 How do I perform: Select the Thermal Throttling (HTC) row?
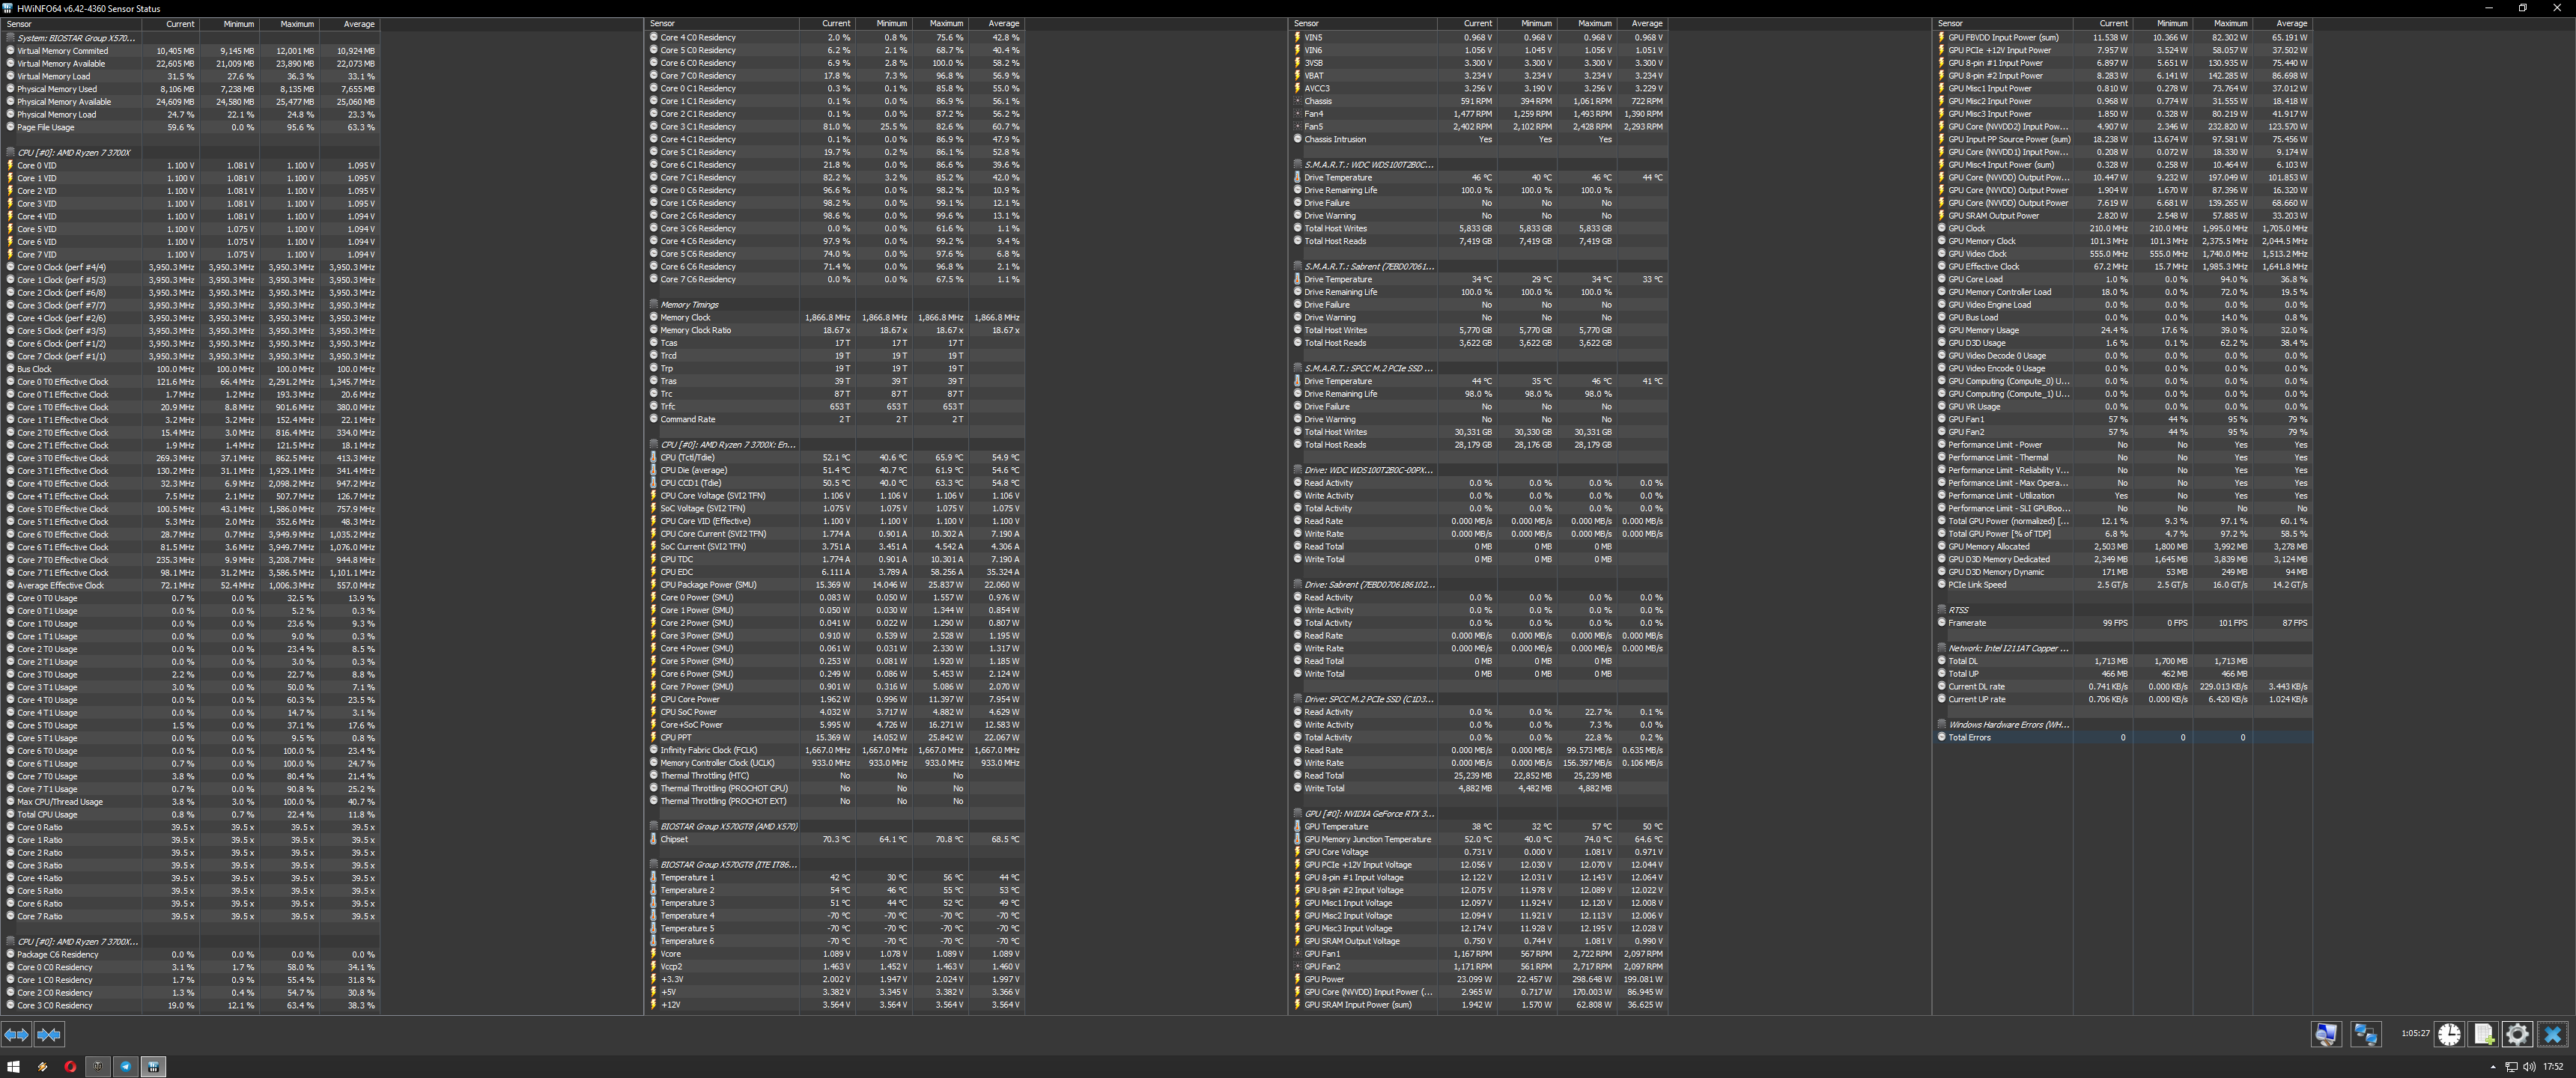[x=835, y=776]
